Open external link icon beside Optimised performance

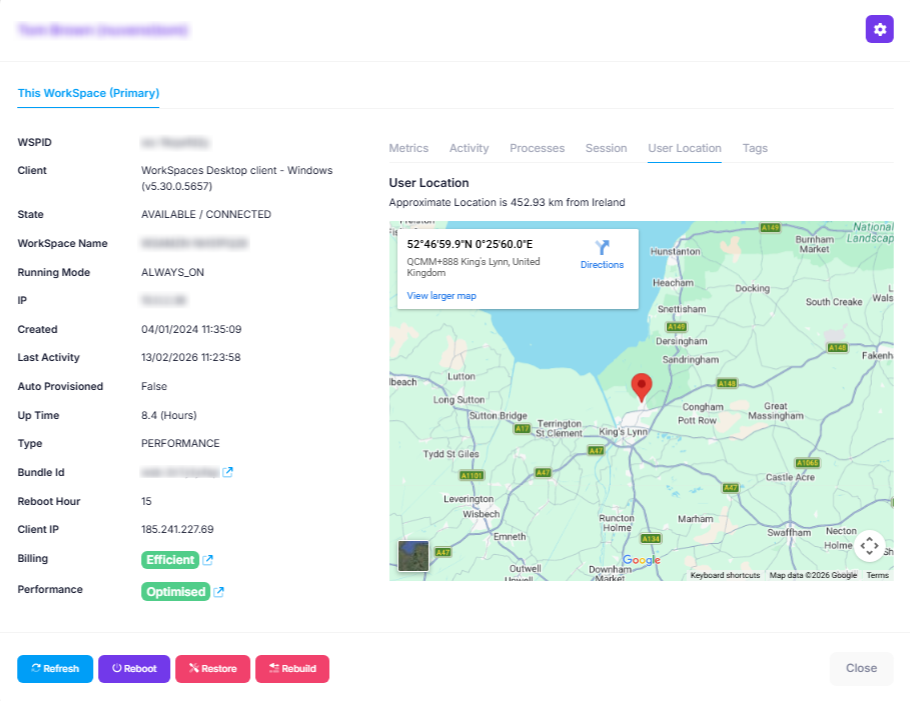[219, 592]
